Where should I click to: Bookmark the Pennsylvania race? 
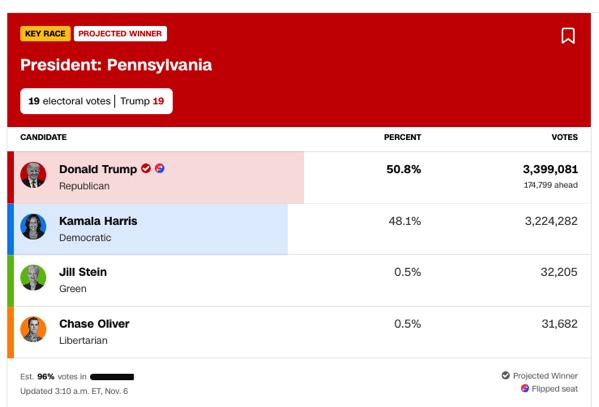[x=568, y=36]
